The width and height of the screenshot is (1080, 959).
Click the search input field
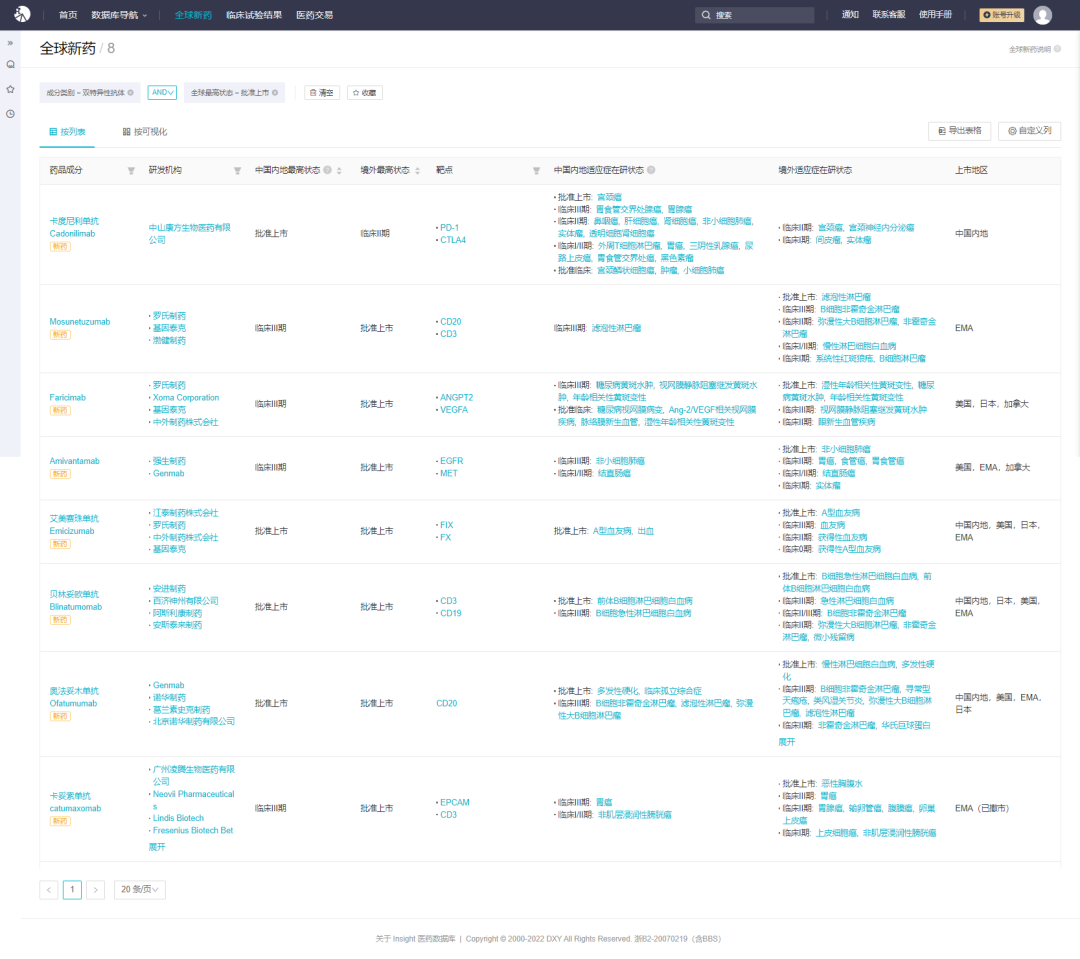pyautogui.click(x=754, y=14)
